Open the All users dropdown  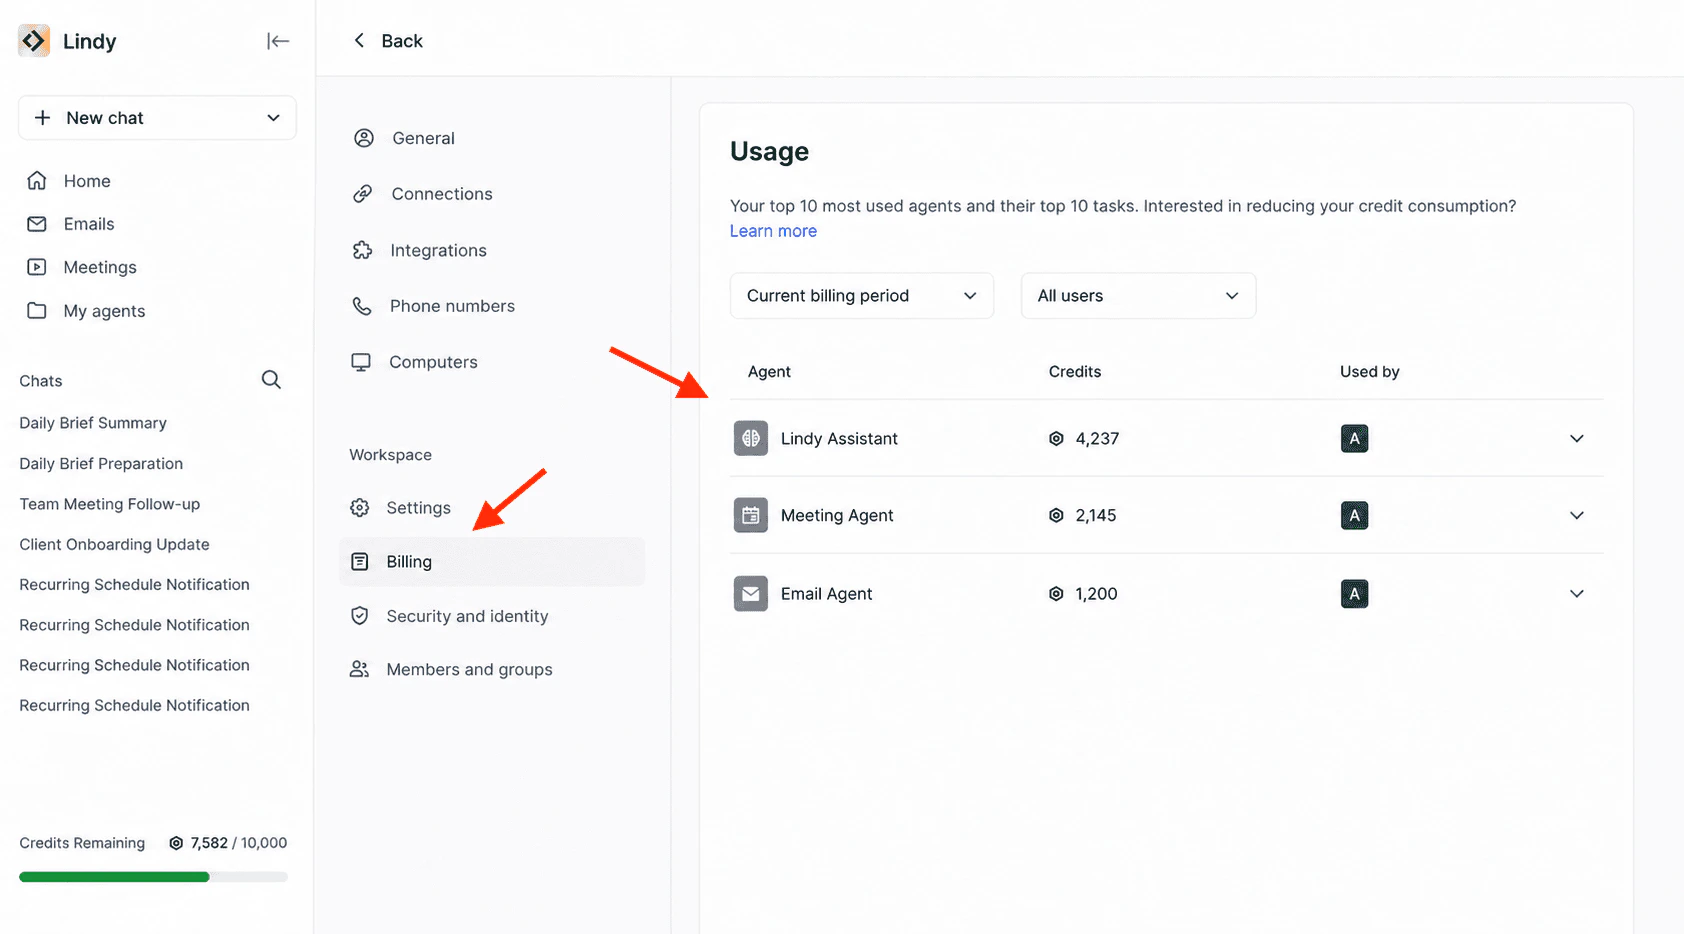[x=1138, y=296]
